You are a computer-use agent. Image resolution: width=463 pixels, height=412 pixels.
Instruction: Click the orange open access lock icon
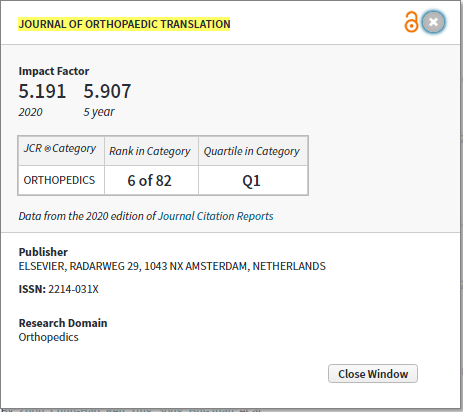pyautogui.click(x=411, y=22)
